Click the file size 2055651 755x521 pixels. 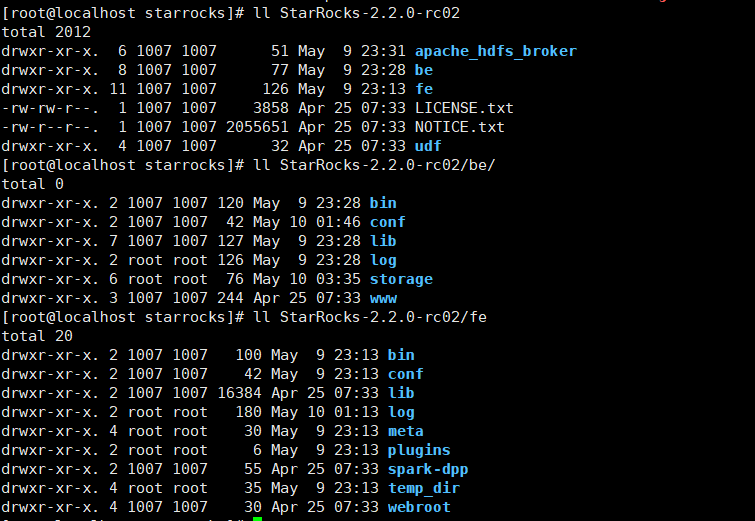click(257, 127)
